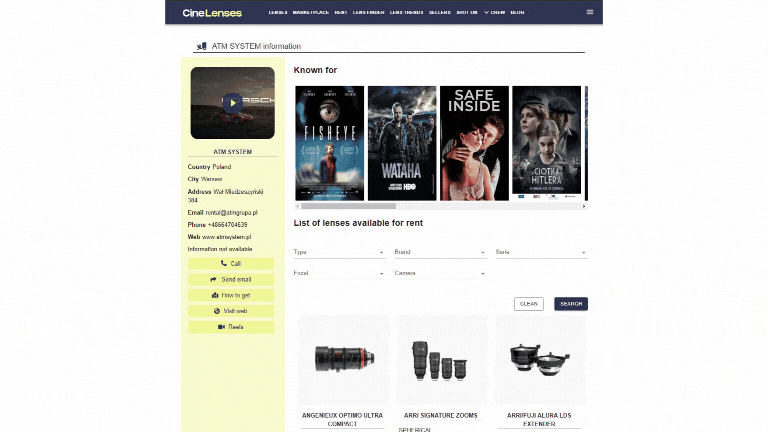Click the How to get directions button
Image resolution: width=768 pixels, height=432 pixels.
(230, 295)
